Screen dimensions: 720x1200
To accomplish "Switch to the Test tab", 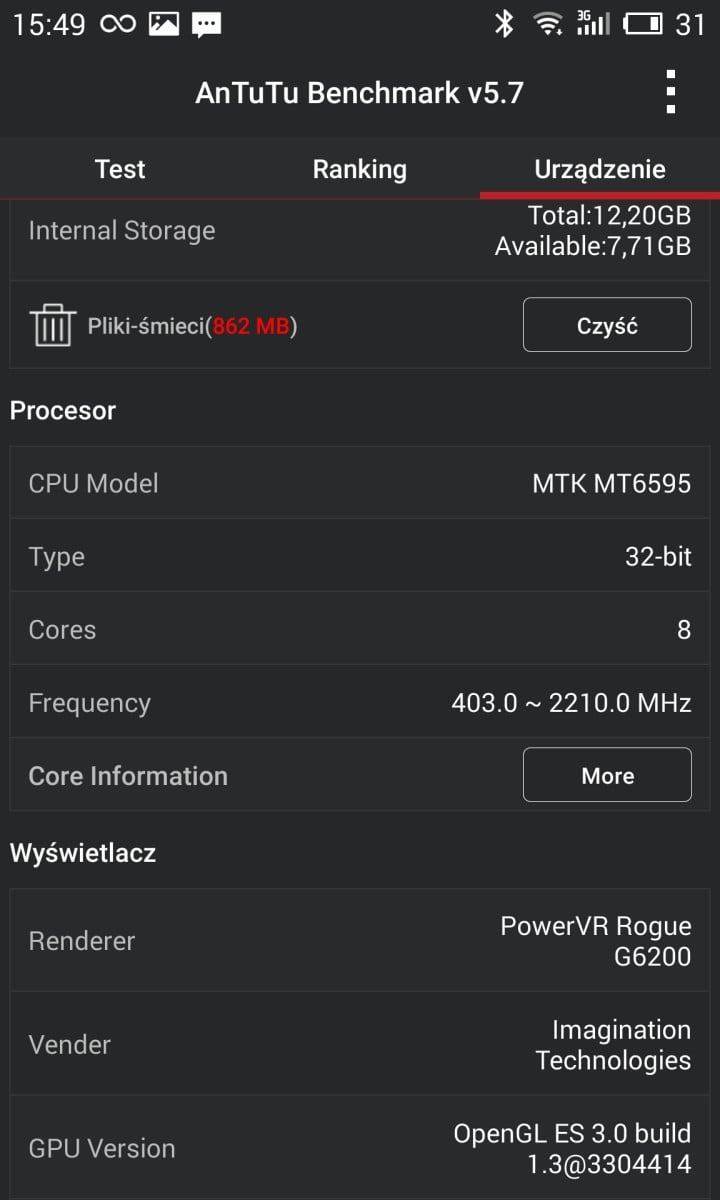I will pos(120,169).
